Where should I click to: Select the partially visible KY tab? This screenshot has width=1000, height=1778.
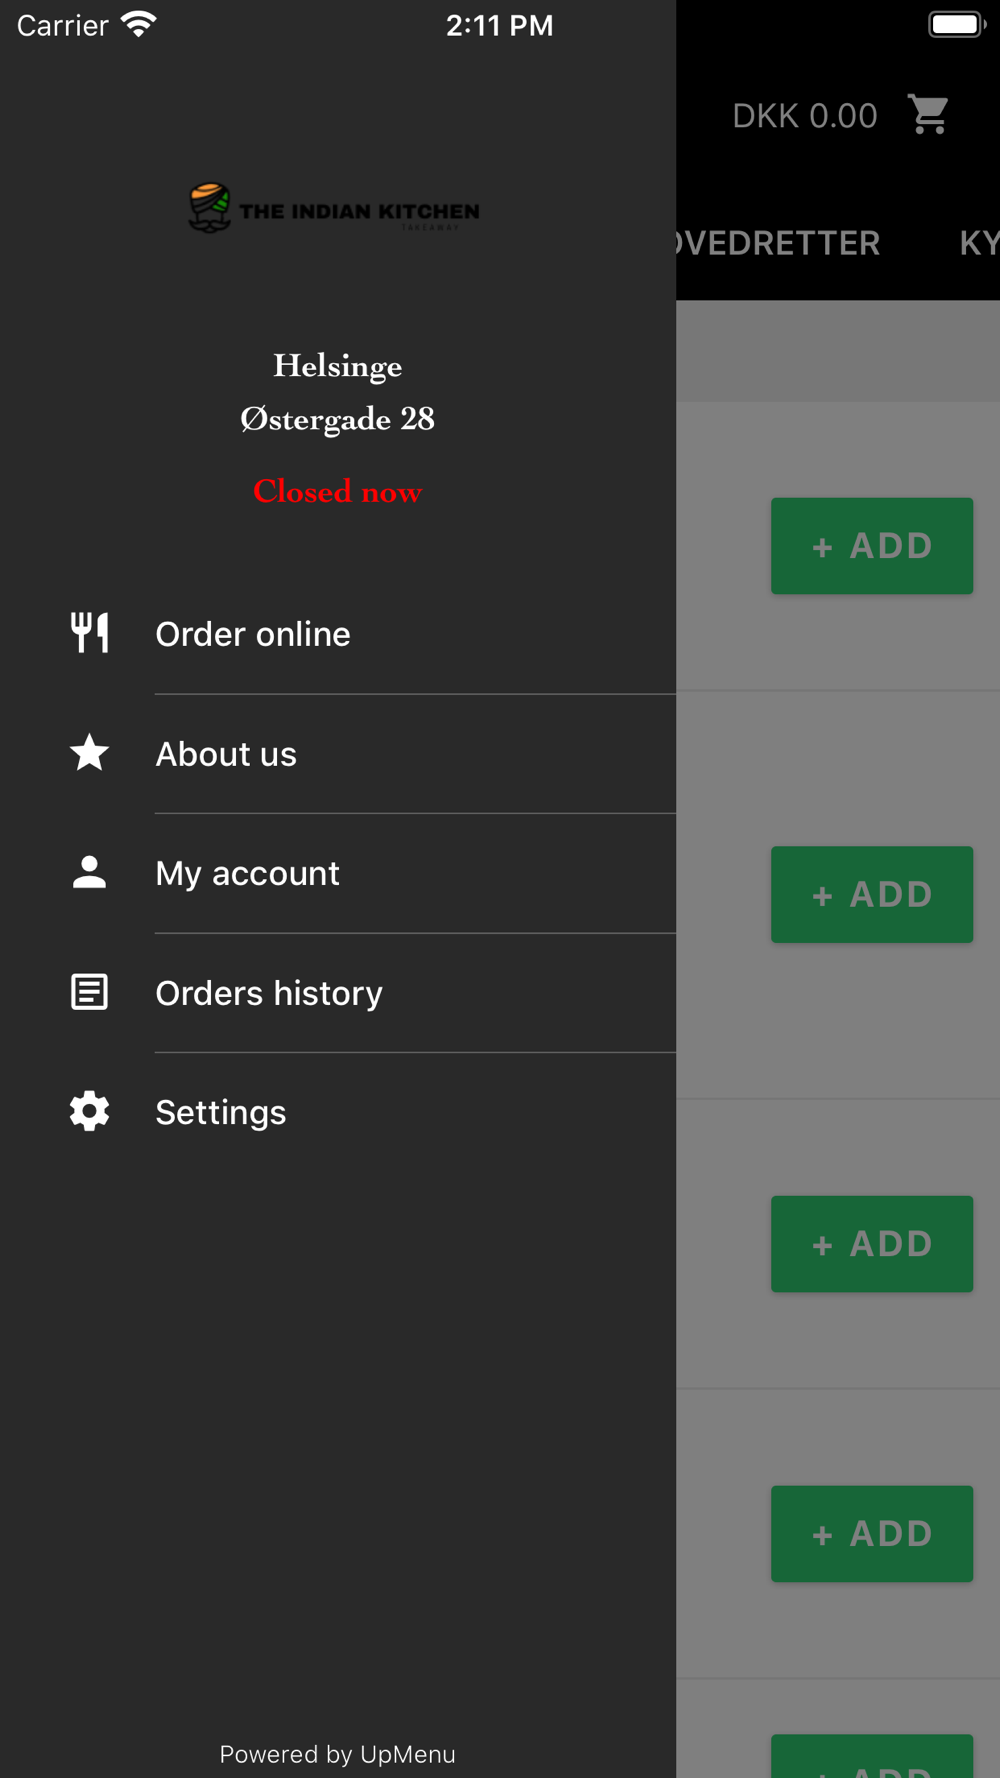pos(979,243)
